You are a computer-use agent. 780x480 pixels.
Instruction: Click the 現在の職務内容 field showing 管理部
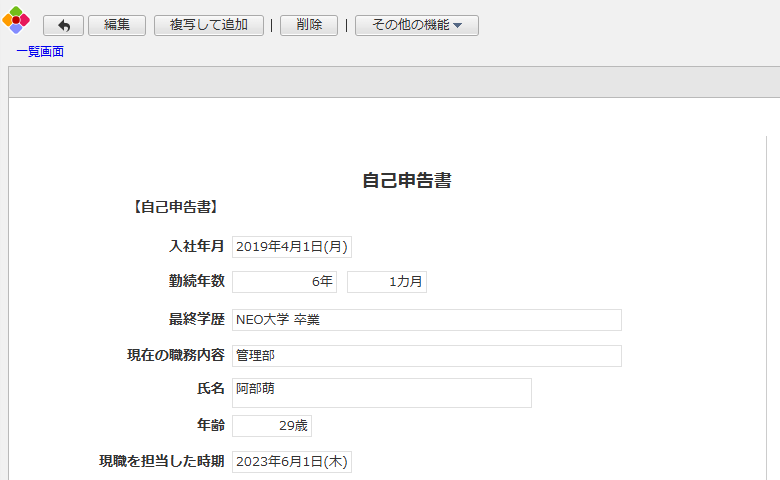(x=426, y=356)
